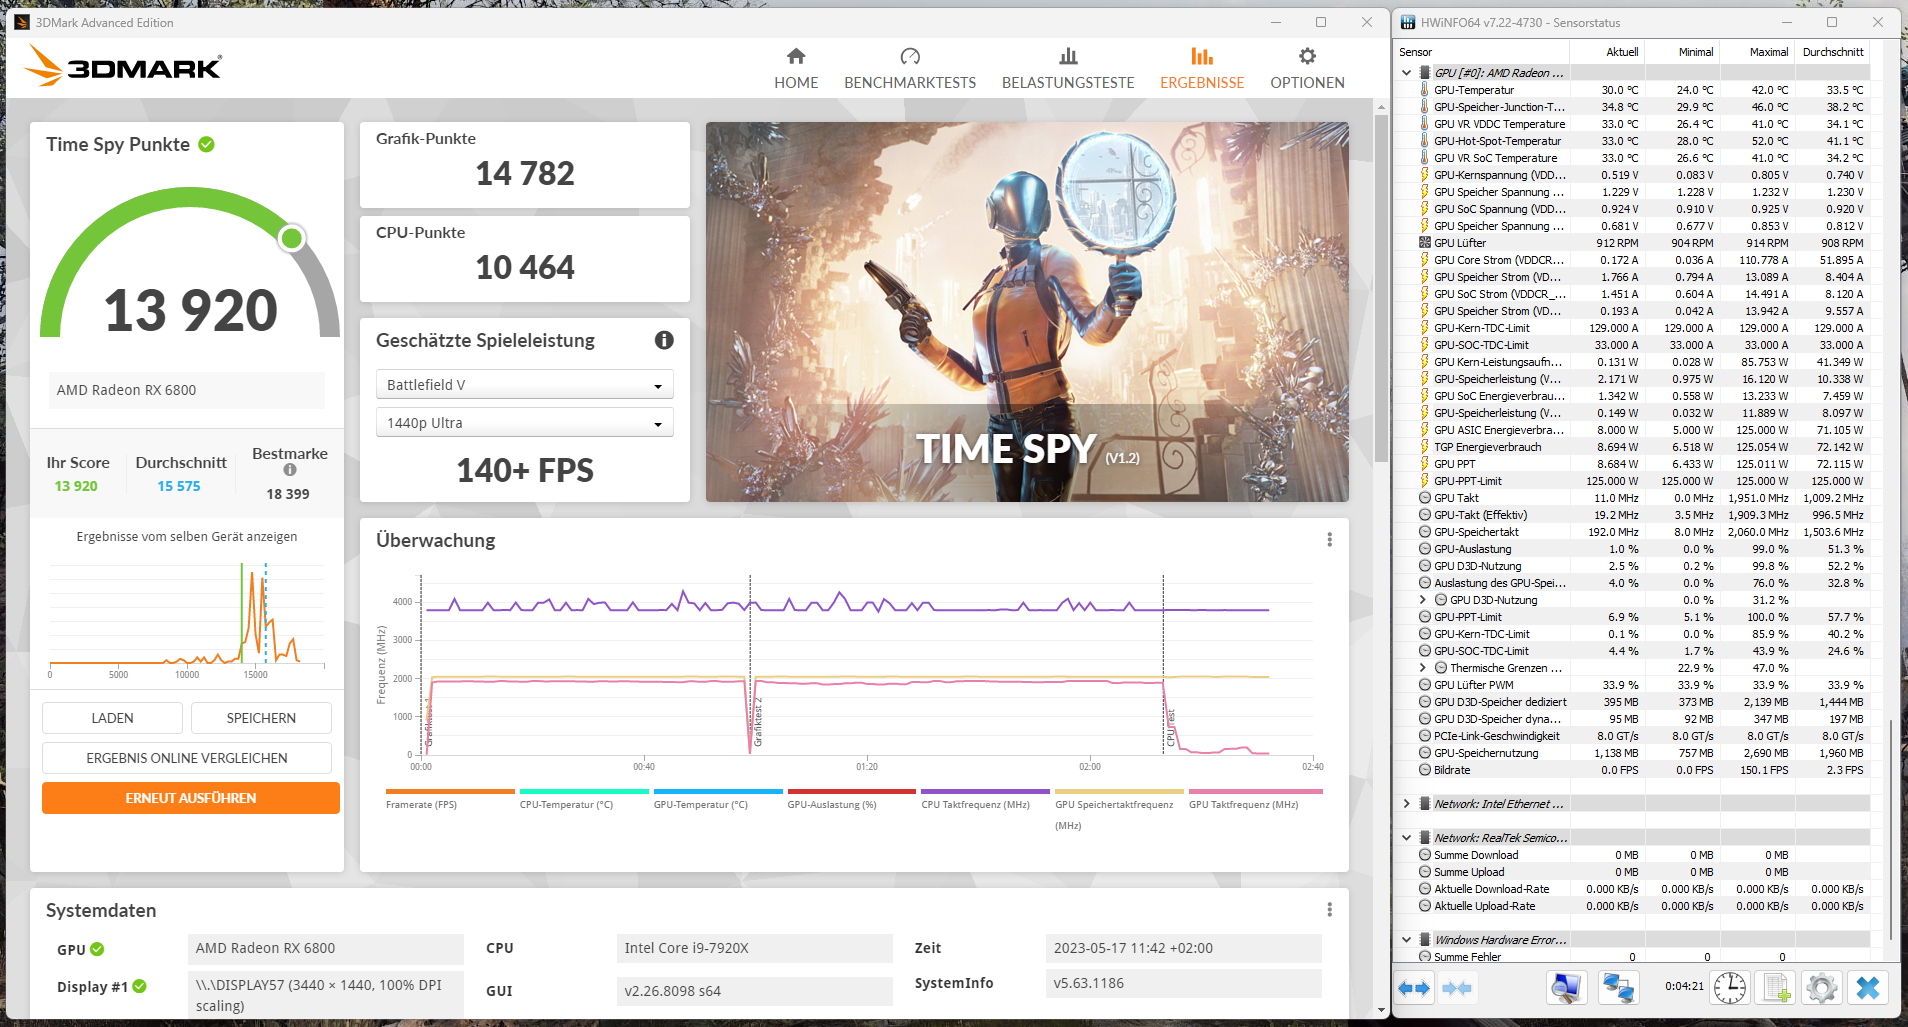Screen dimensions: 1908x1027
Task: Collapse the GPU [#0]: AMD Radeon sensor group
Action: pos(1407,73)
